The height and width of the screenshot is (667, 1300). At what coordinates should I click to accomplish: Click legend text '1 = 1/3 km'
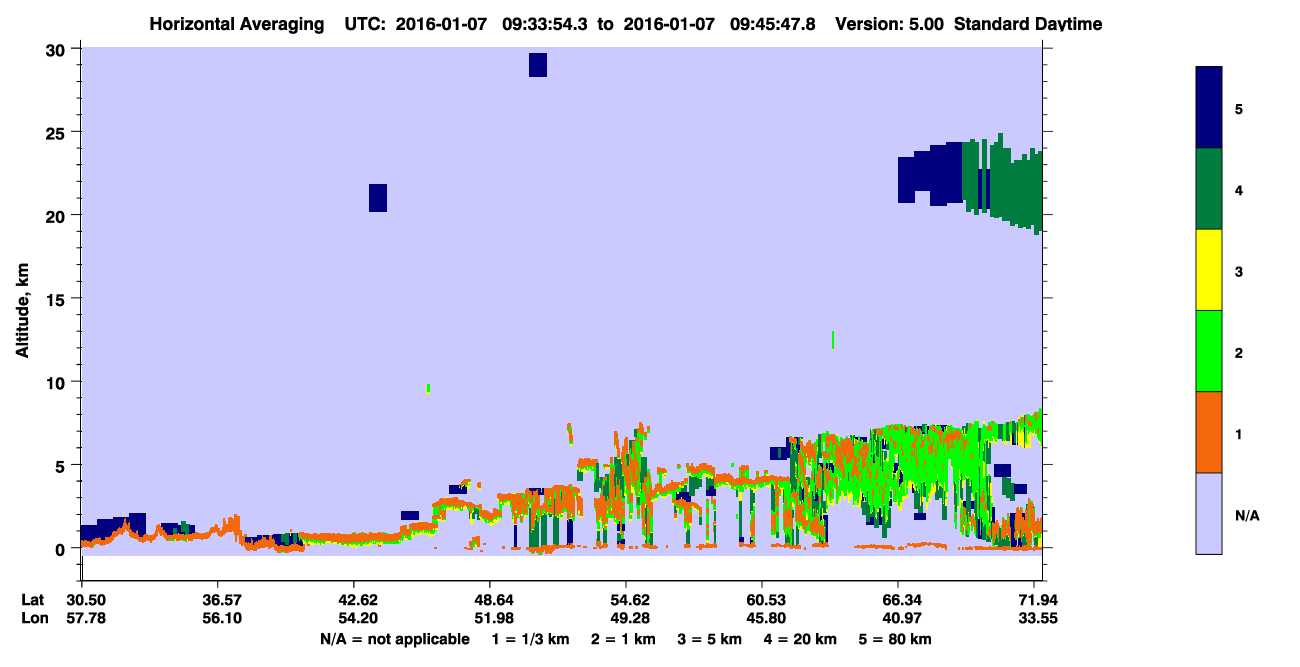(530, 639)
